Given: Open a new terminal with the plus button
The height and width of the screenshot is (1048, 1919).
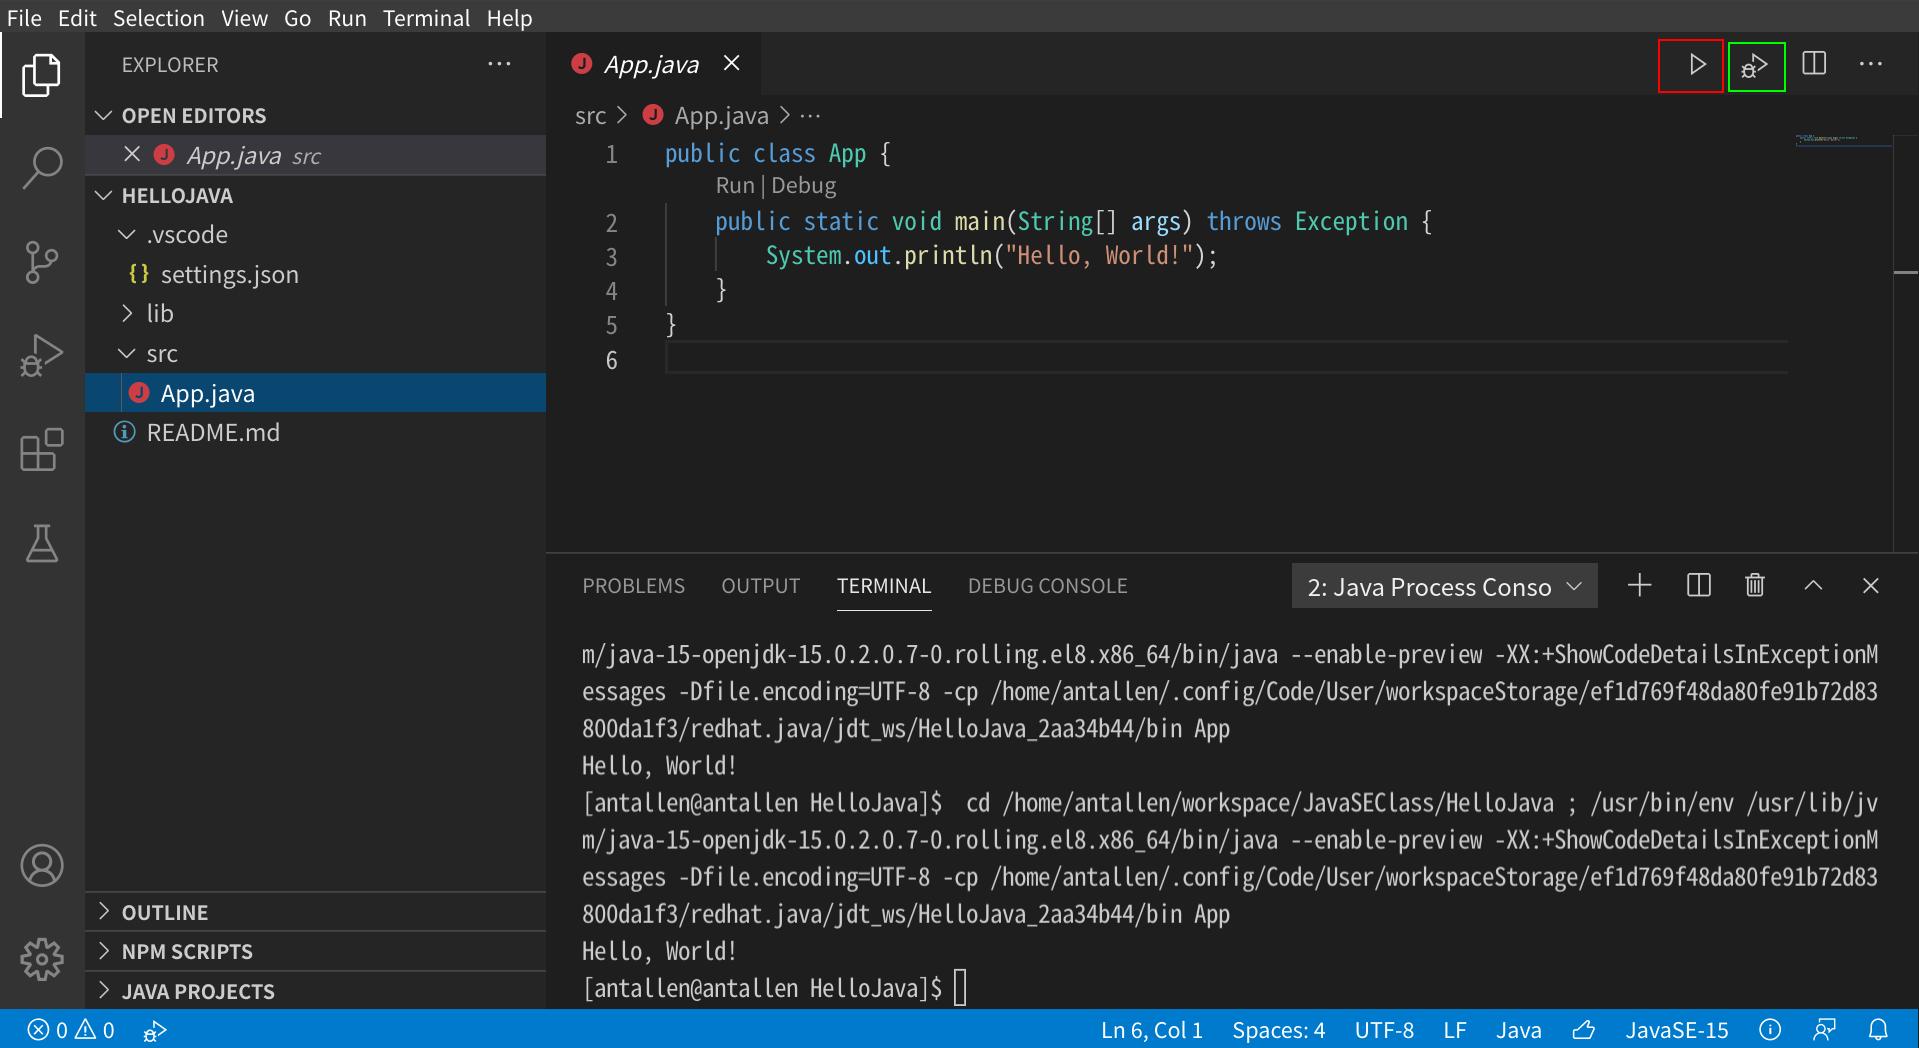Looking at the screenshot, I should click(1638, 585).
